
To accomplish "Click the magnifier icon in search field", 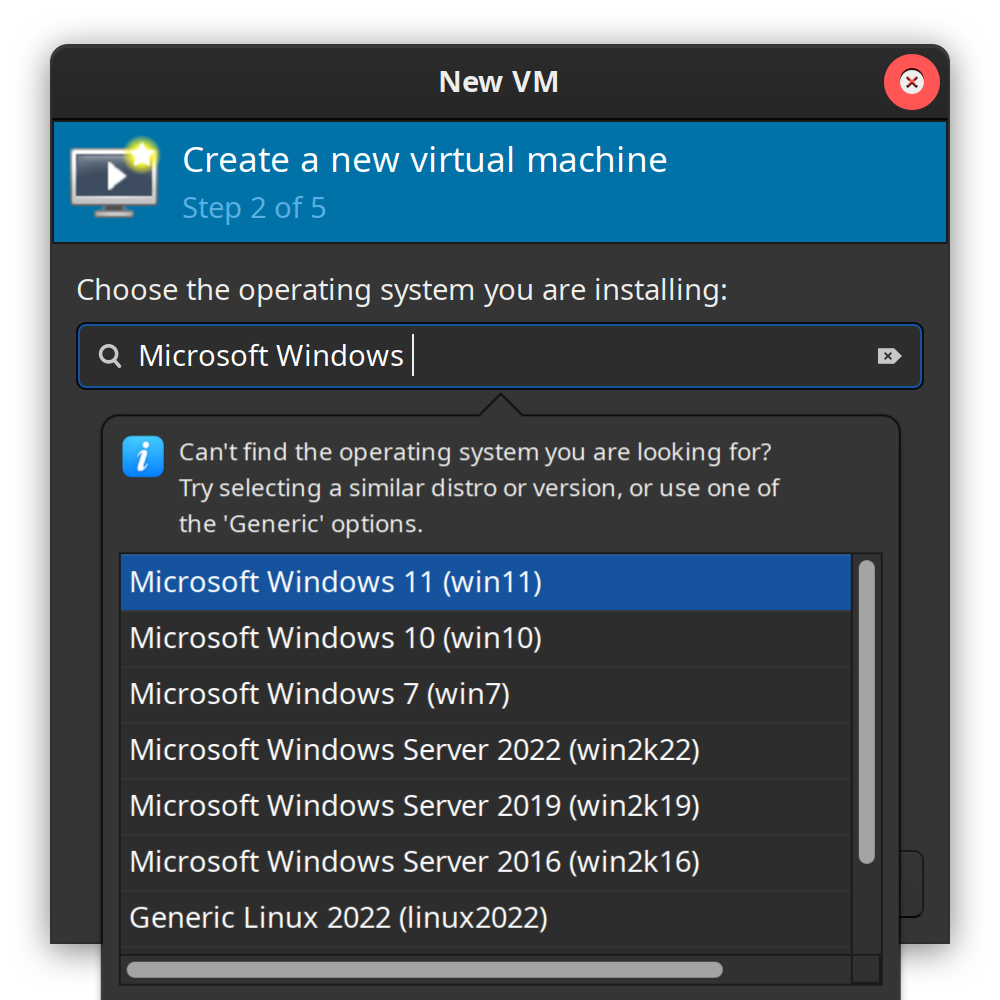I will pos(110,356).
